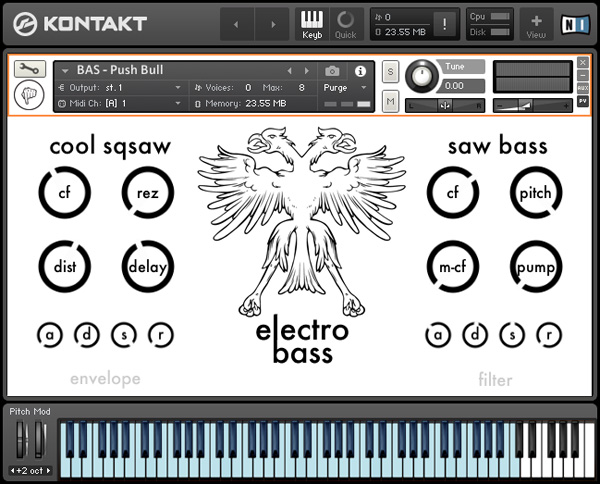Open the Purge dropdown menu

pos(345,88)
